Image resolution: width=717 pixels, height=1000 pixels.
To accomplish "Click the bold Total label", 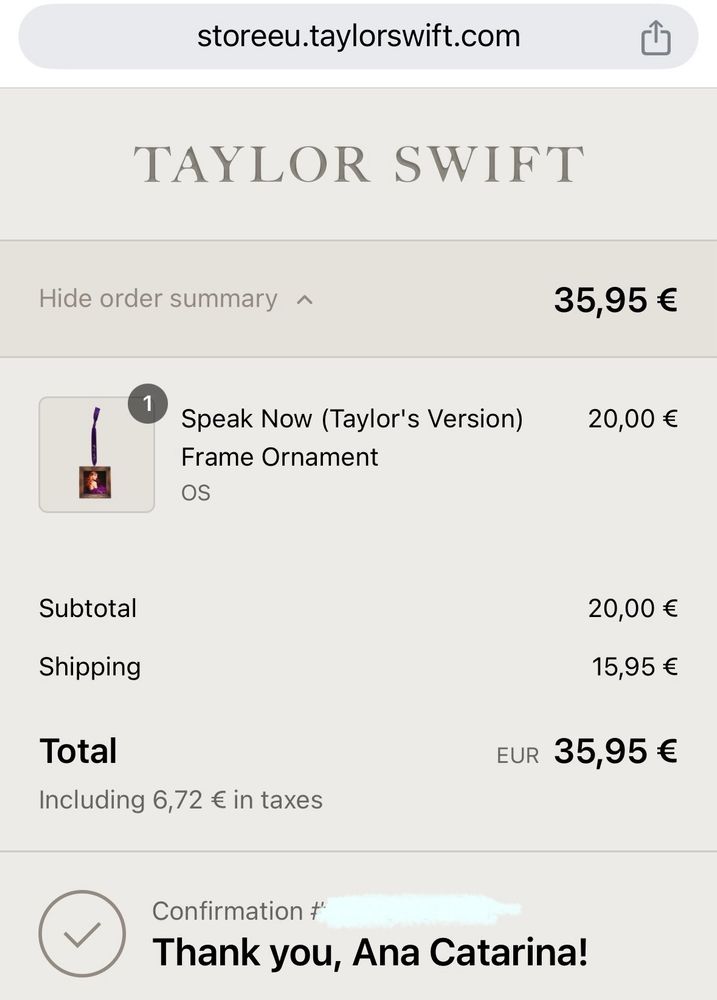I will [x=78, y=751].
